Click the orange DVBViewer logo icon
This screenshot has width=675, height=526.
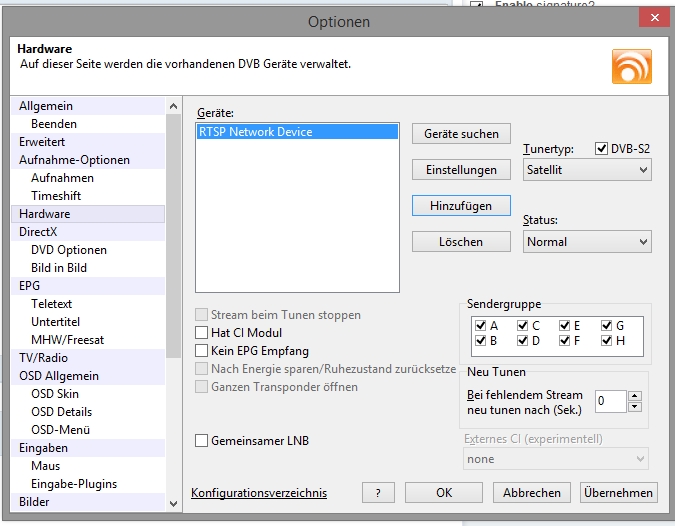[x=631, y=66]
